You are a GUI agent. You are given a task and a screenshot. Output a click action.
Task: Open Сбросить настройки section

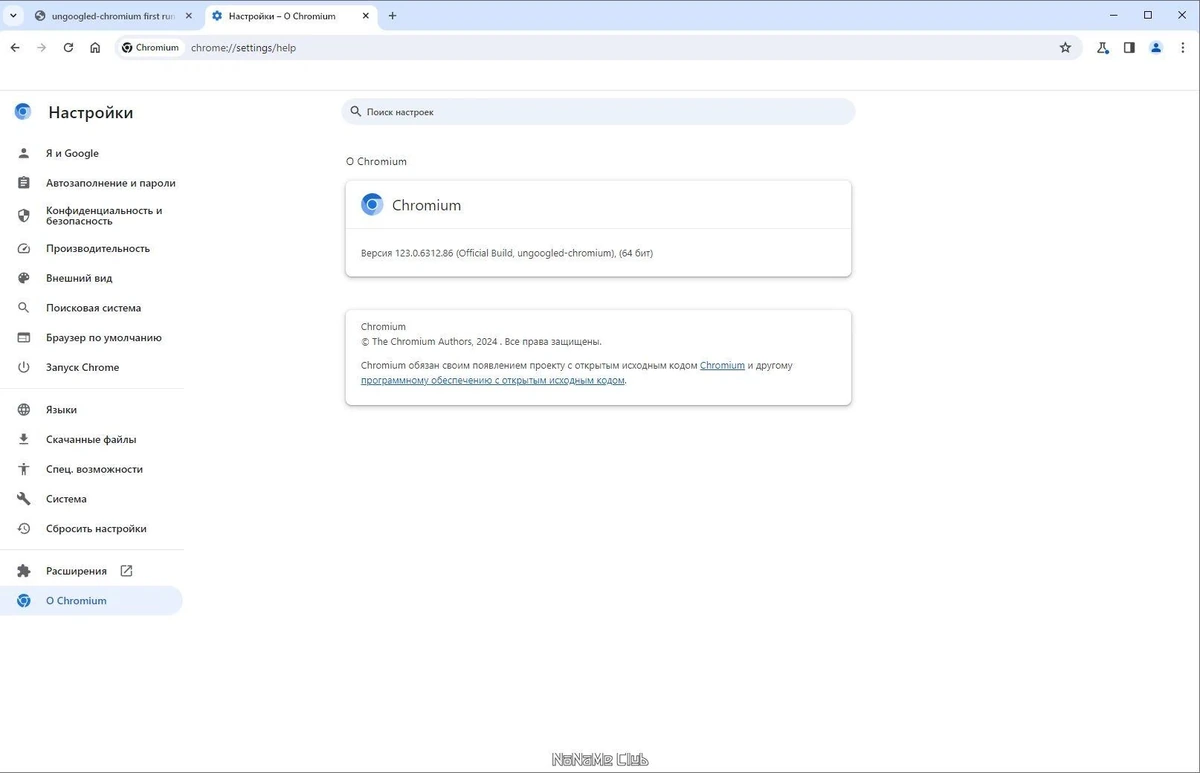91,529
